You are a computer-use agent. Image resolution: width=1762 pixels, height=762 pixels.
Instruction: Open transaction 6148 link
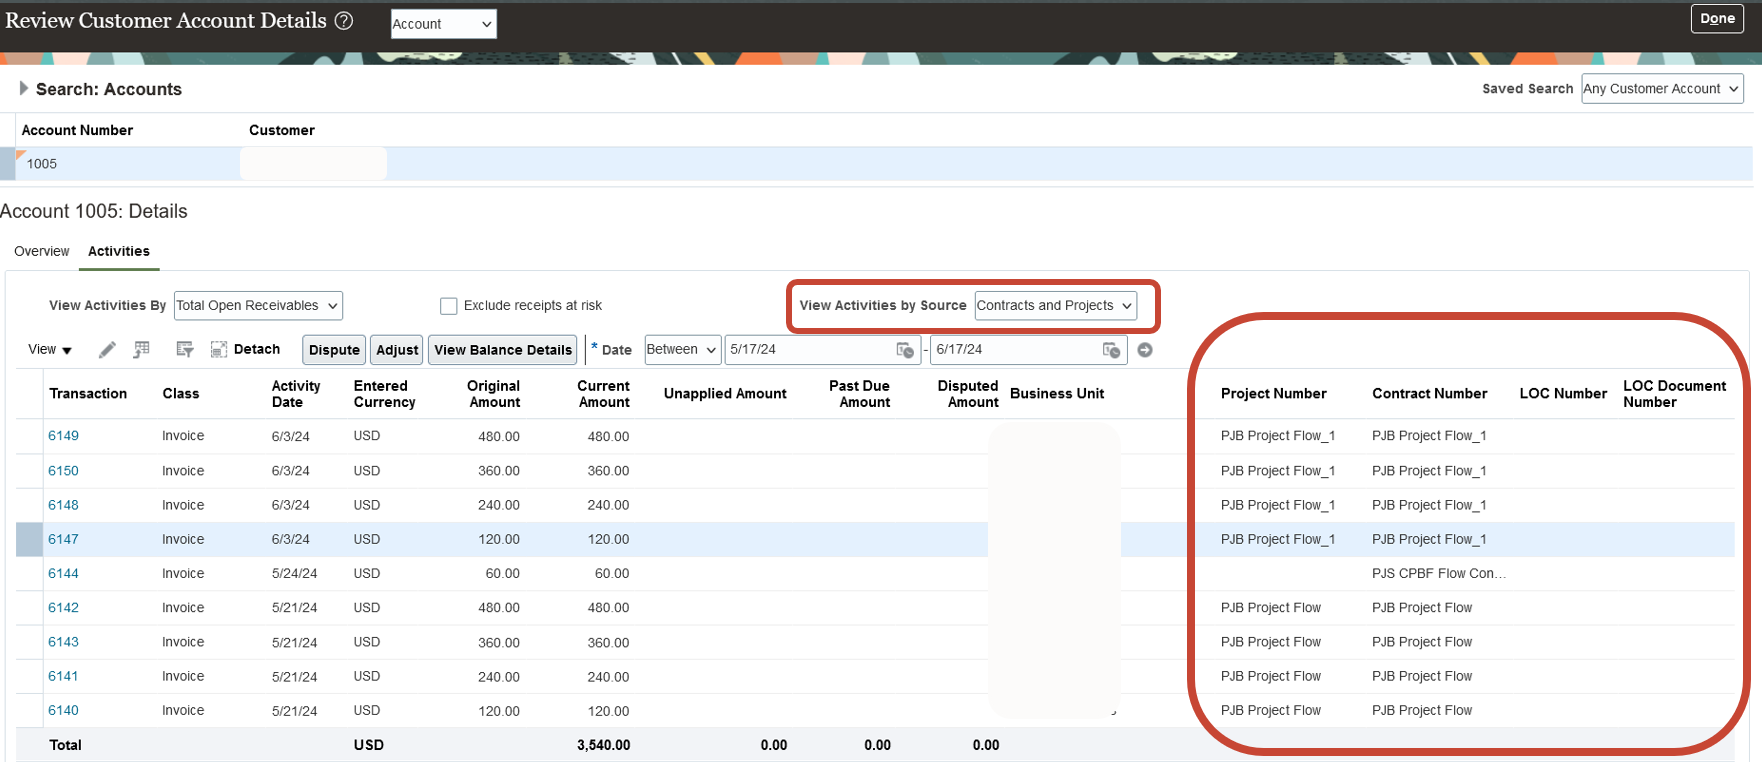click(63, 505)
